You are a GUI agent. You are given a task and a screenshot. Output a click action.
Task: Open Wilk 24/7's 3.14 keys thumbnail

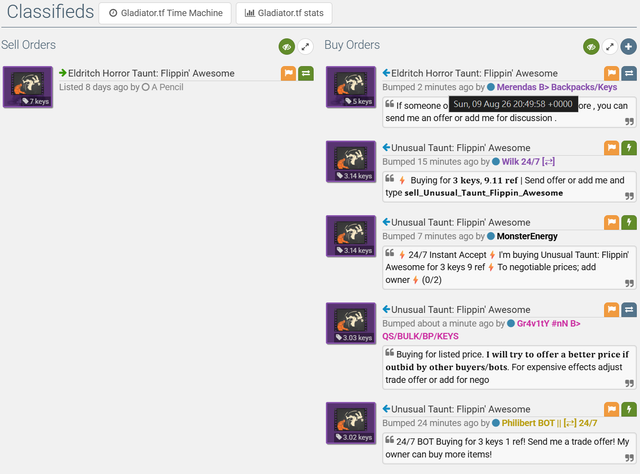pyautogui.click(x=351, y=162)
